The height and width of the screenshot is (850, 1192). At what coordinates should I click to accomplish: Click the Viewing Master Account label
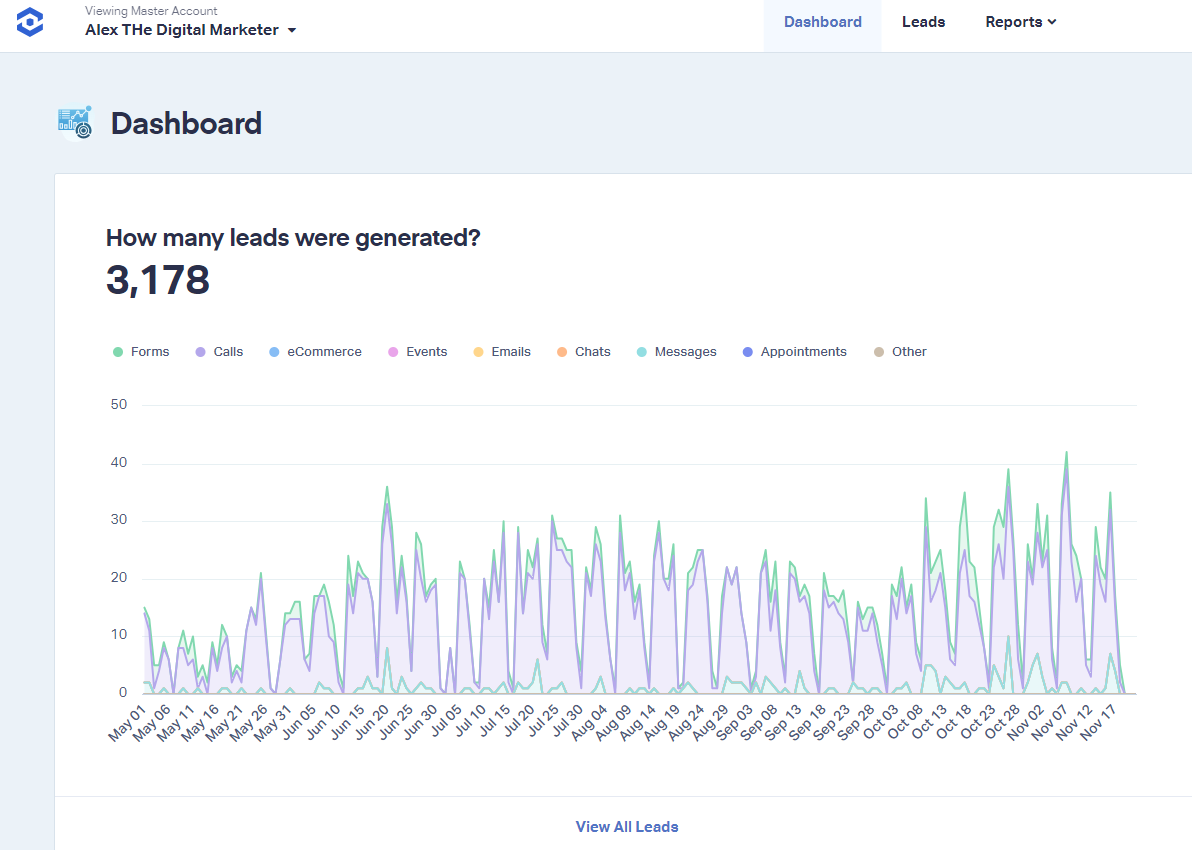pyautogui.click(x=151, y=11)
